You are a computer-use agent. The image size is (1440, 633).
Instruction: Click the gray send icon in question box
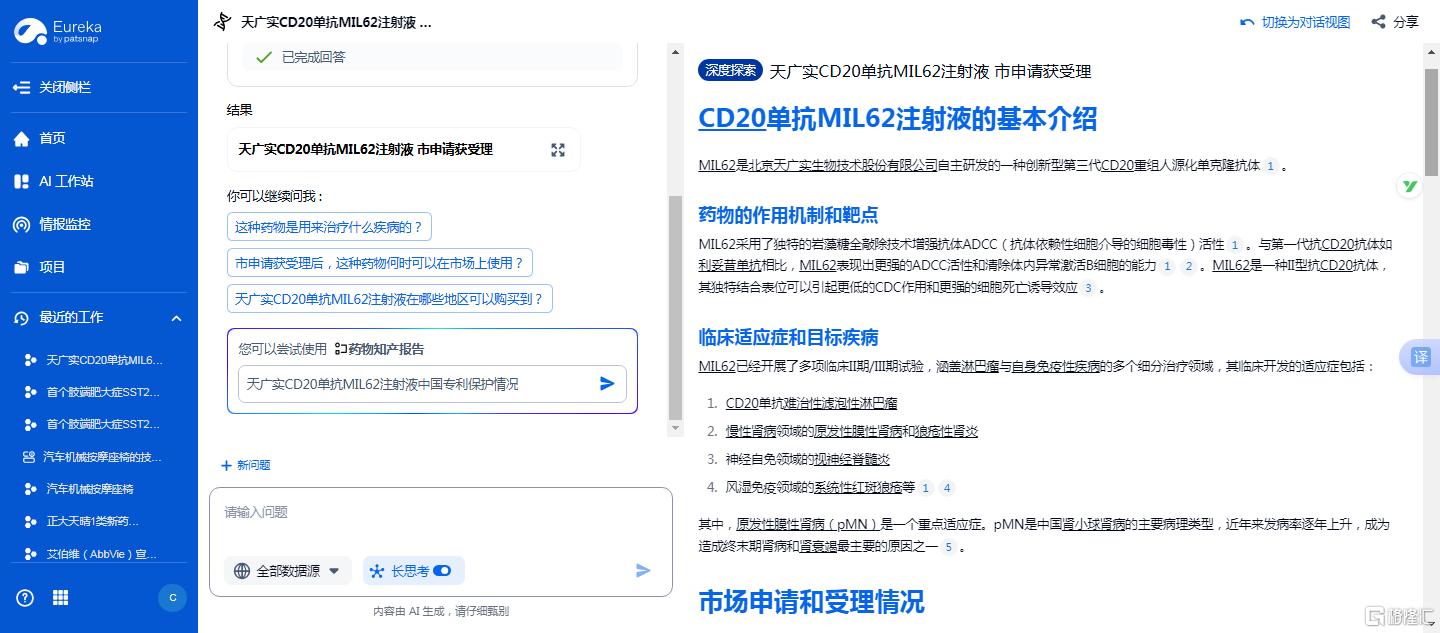tap(643, 570)
